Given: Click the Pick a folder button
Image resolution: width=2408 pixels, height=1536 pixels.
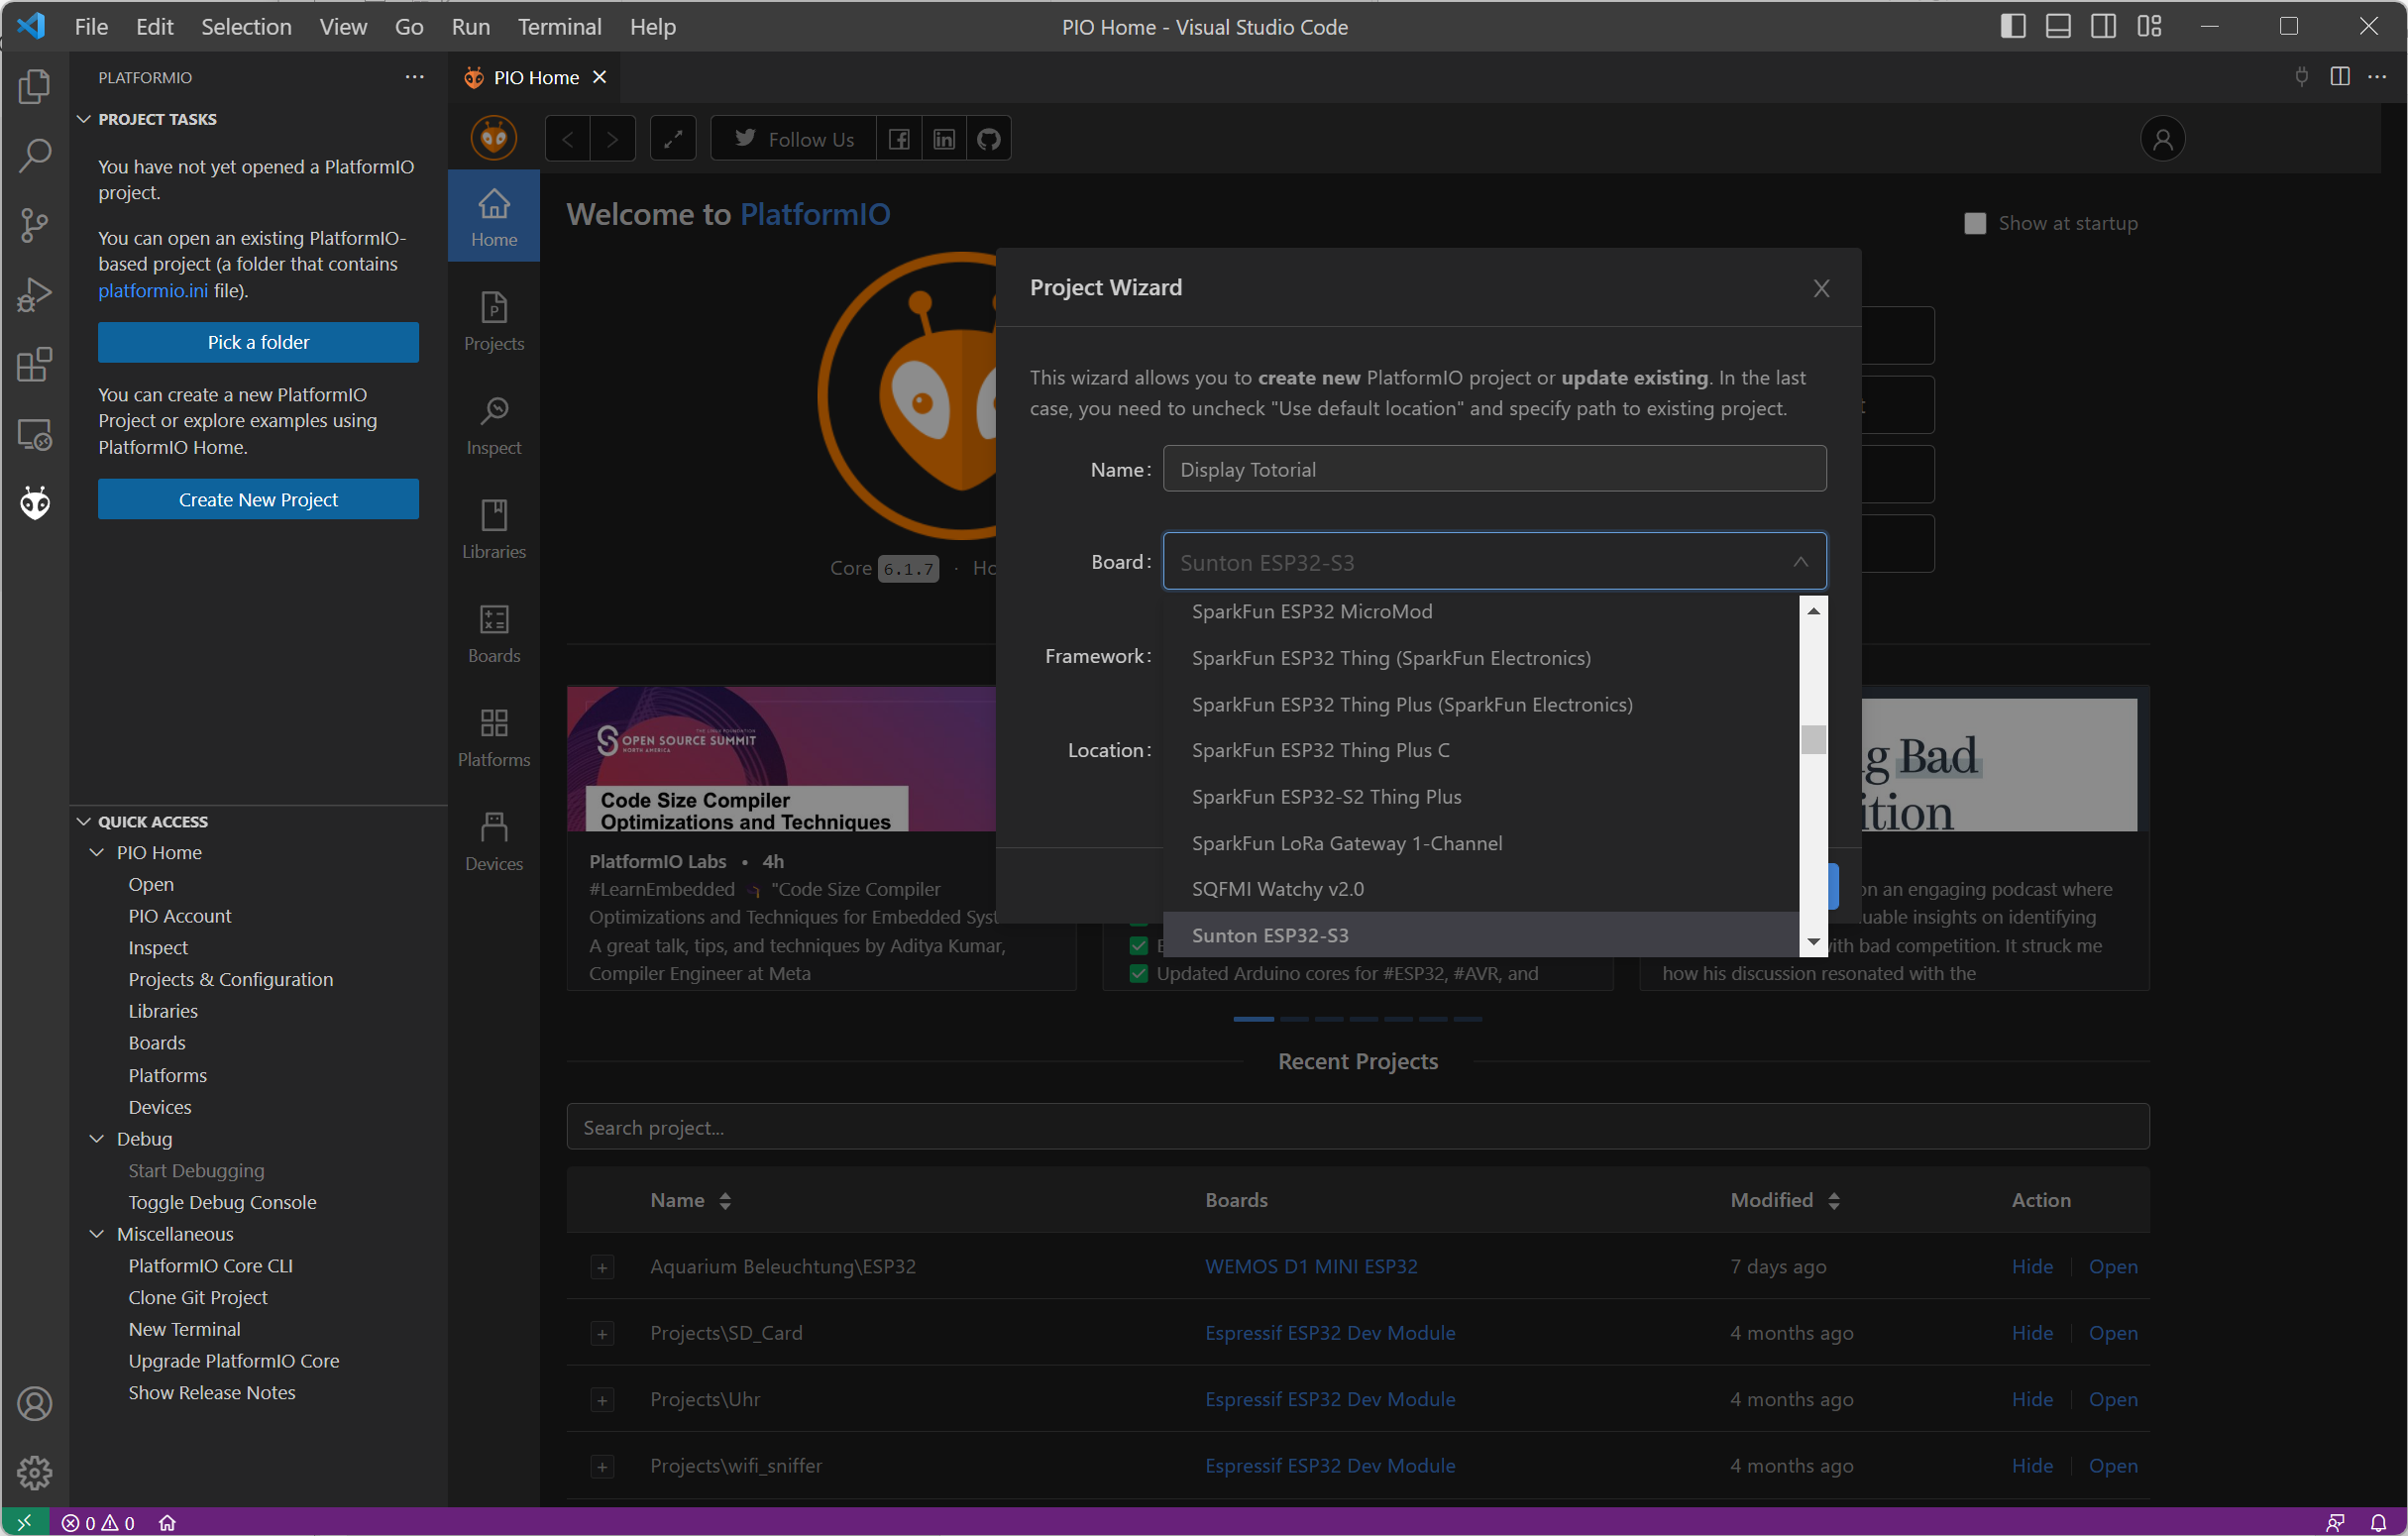Looking at the screenshot, I should click(258, 342).
